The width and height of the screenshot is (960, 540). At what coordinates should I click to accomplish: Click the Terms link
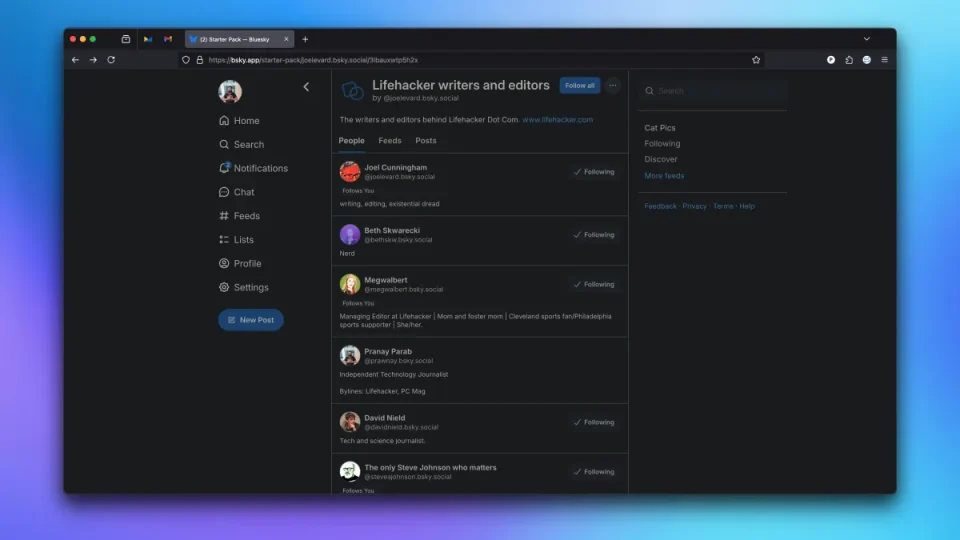click(722, 206)
